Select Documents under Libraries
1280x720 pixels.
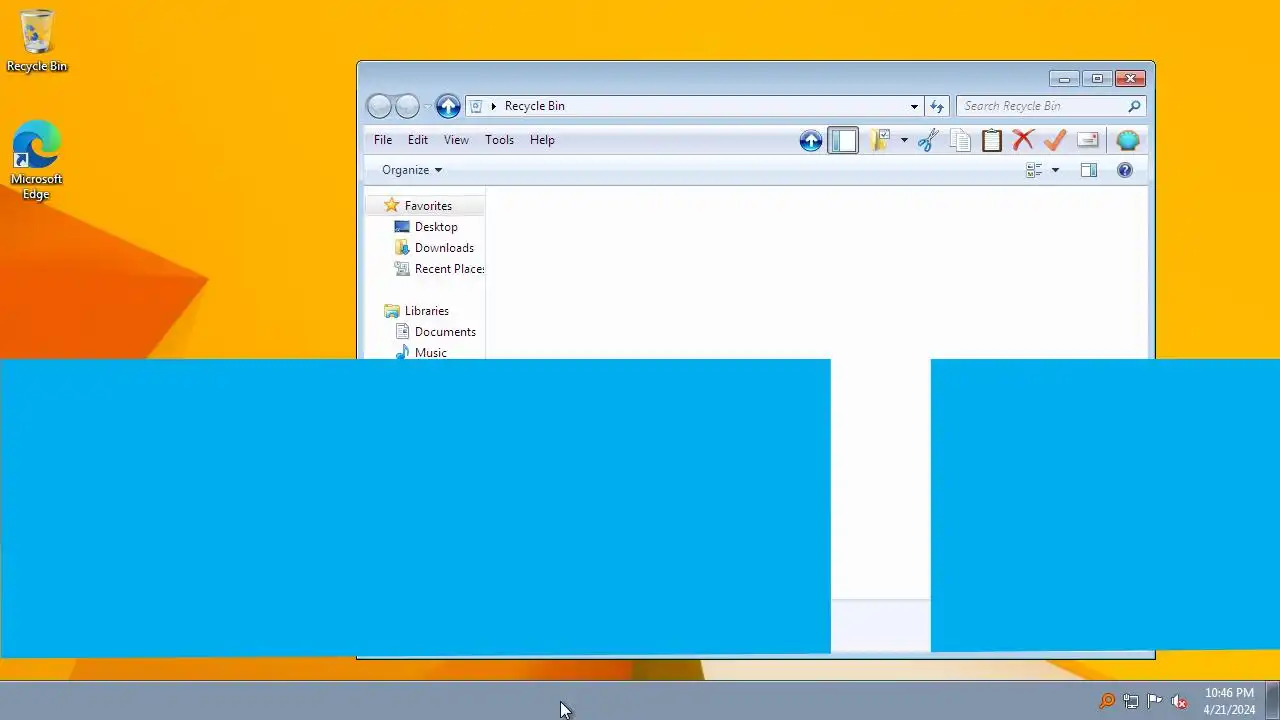click(445, 332)
